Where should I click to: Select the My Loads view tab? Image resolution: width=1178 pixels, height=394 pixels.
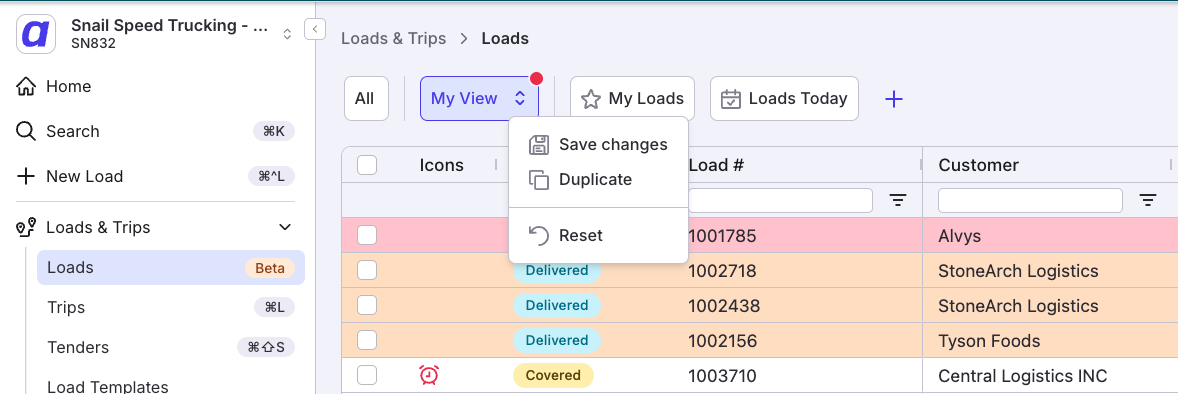pyautogui.click(x=632, y=98)
